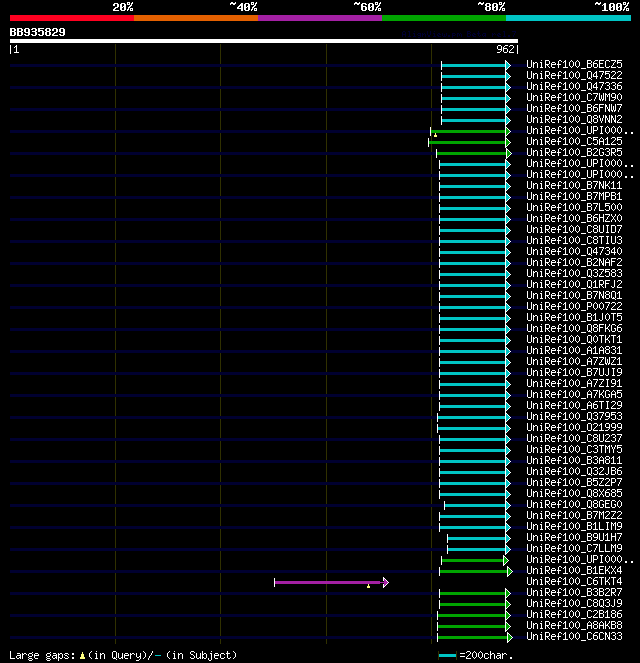Select the UniRef100_A8AKB8 label
The width and height of the screenshot is (640, 663).
click(574, 625)
